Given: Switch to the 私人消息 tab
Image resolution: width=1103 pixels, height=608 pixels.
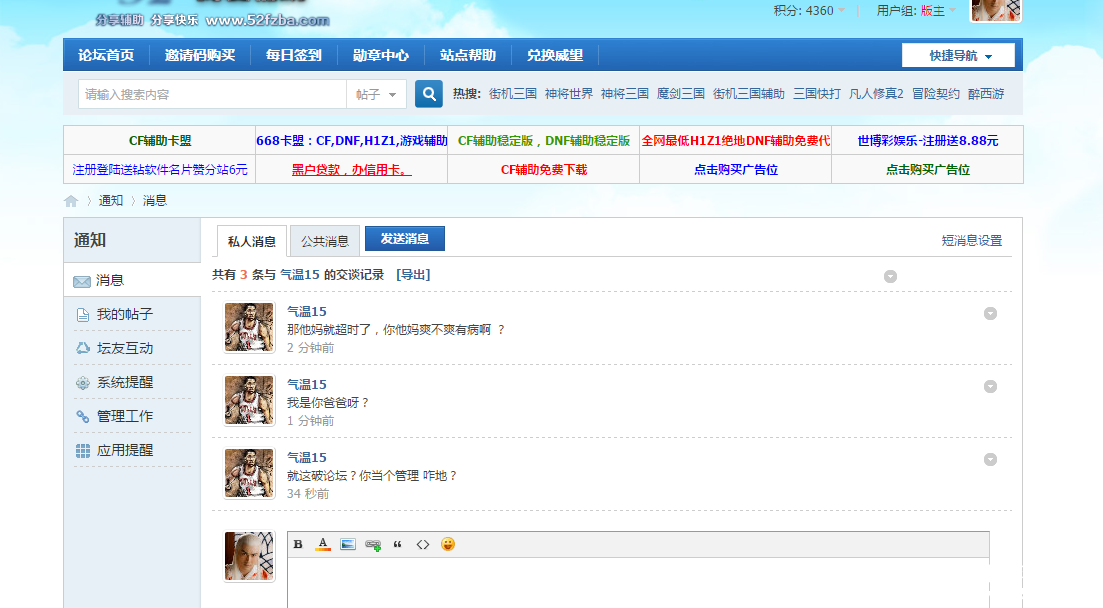Looking at the screenshot, I should click(252, 241).
